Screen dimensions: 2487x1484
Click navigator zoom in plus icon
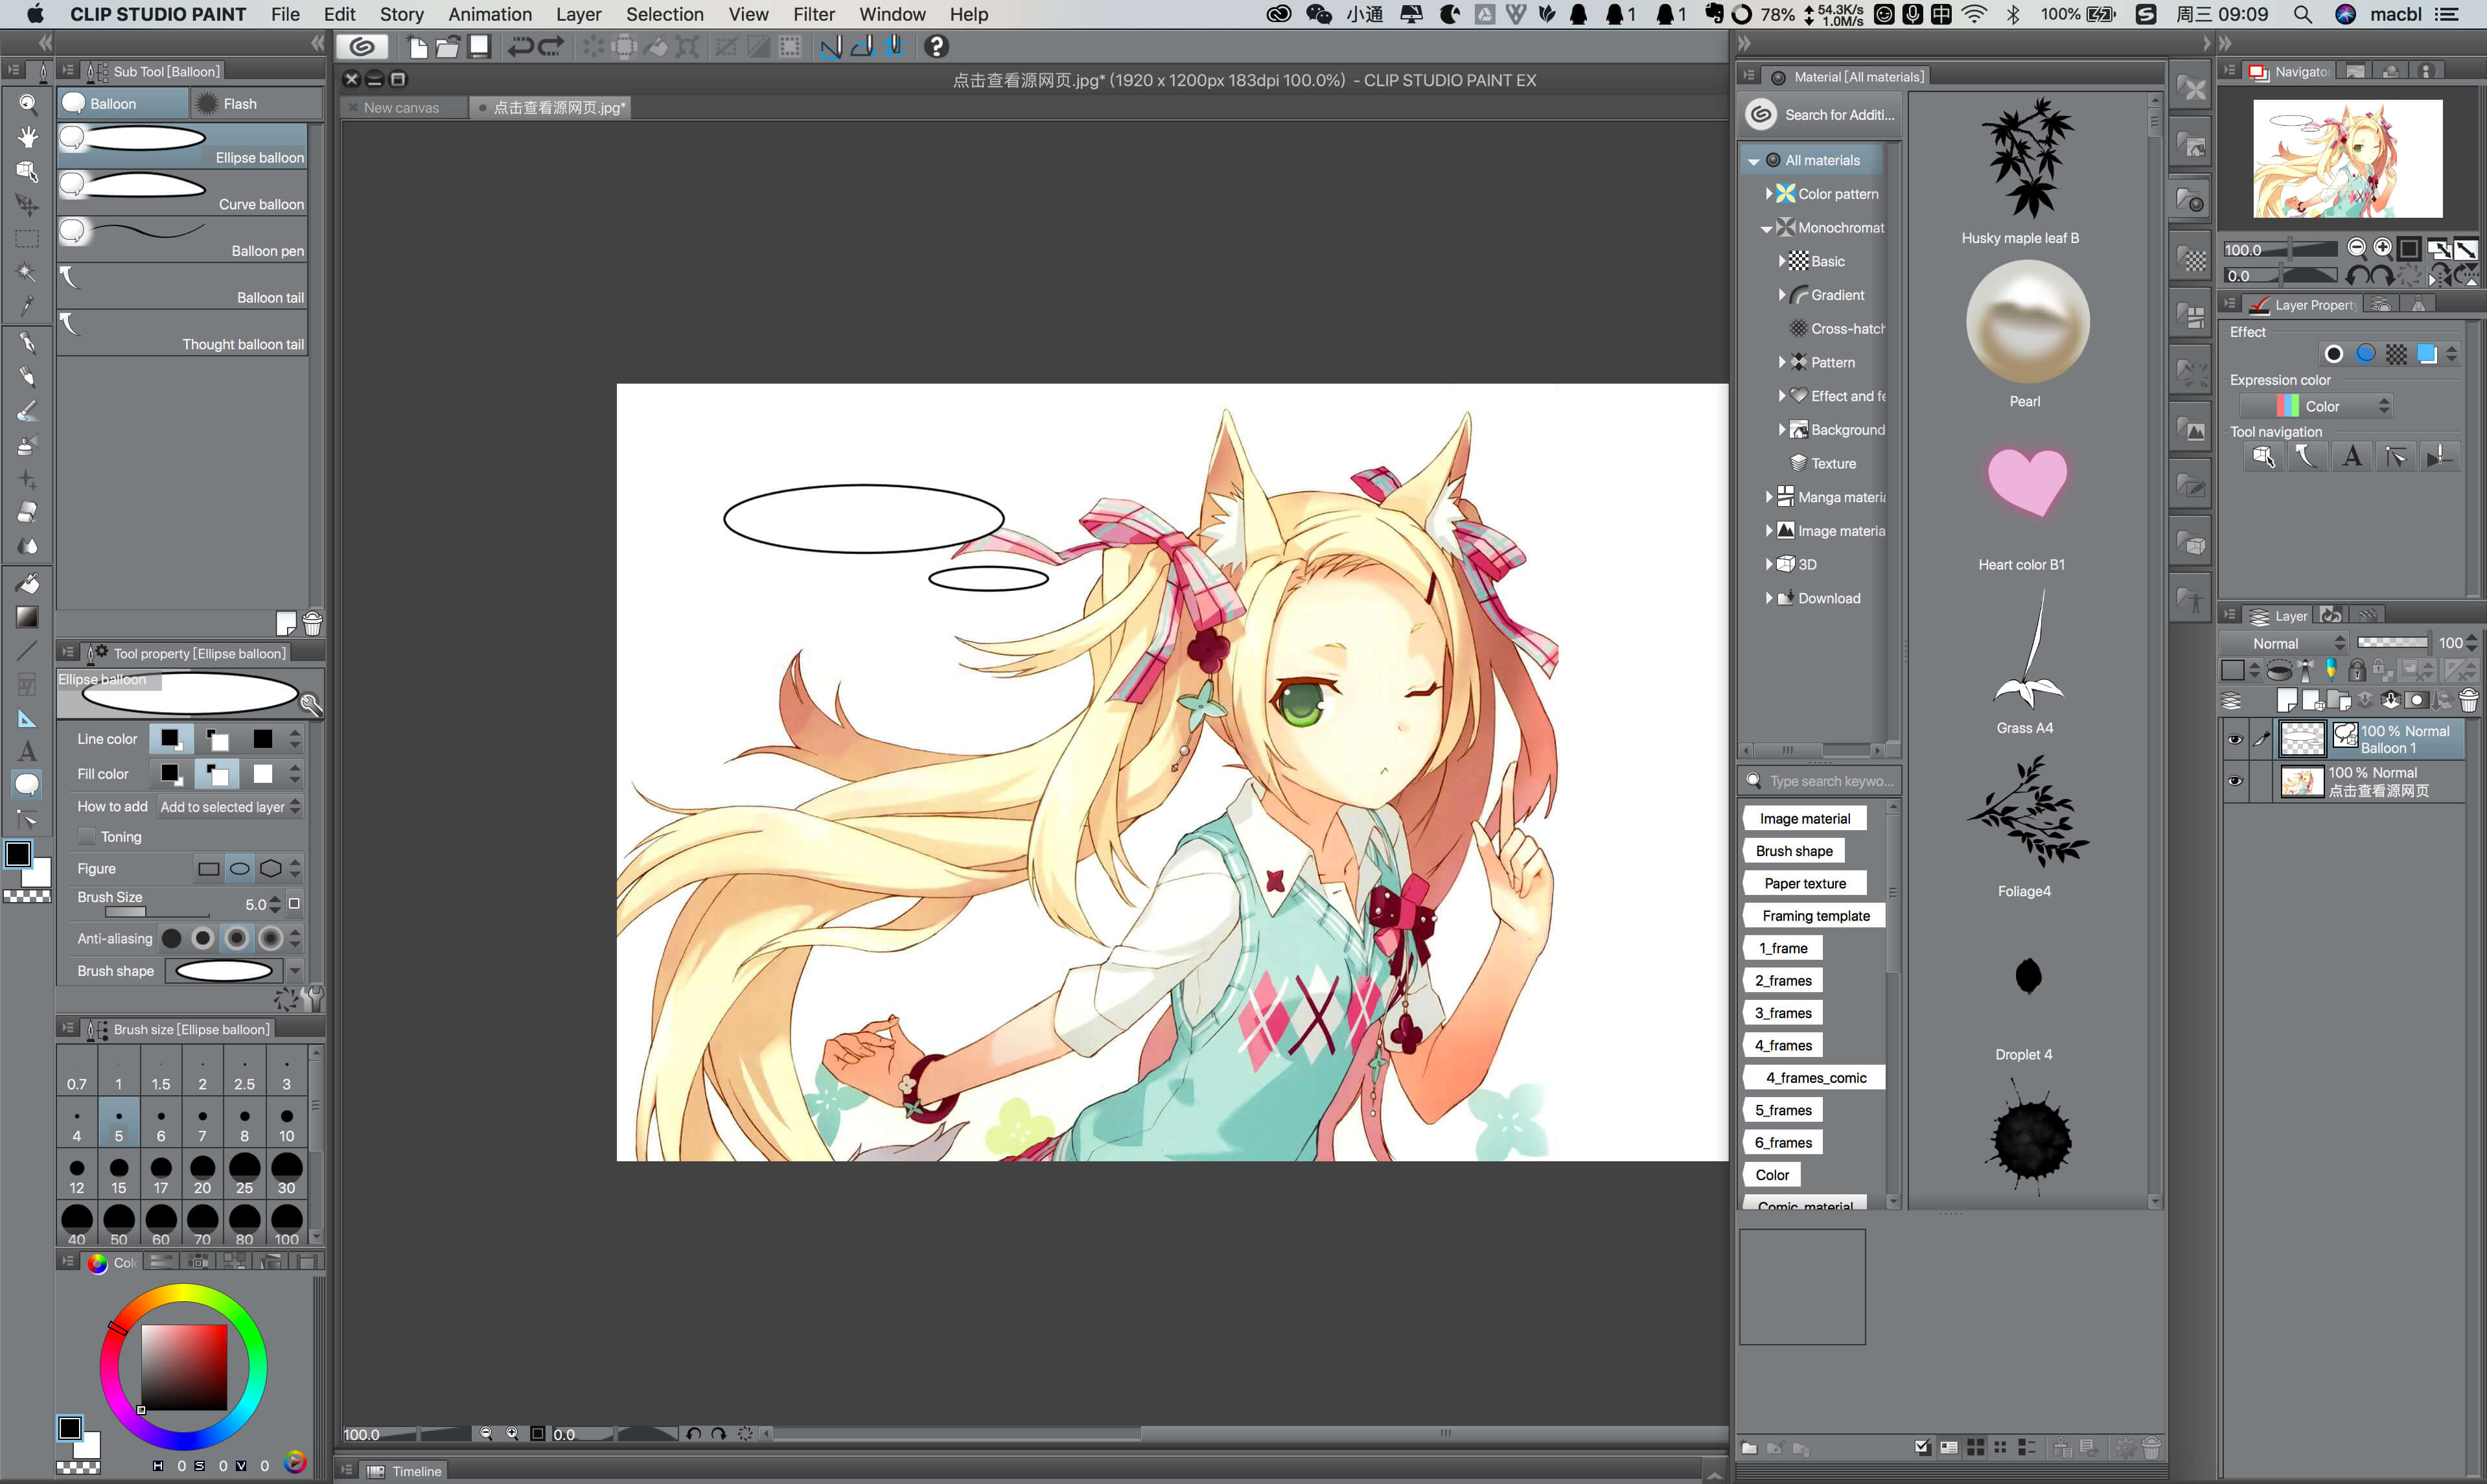[2383, 248]
